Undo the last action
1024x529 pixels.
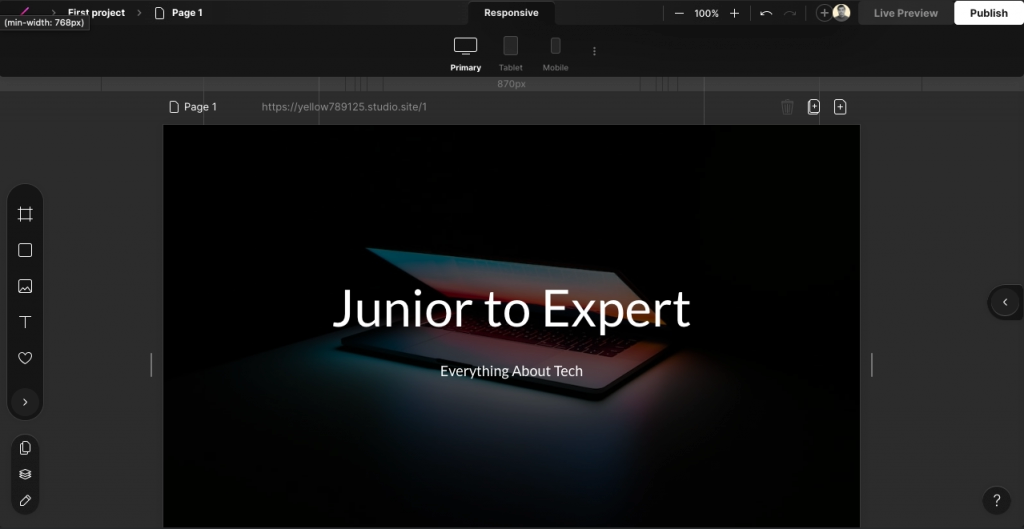tap(766, 13)
